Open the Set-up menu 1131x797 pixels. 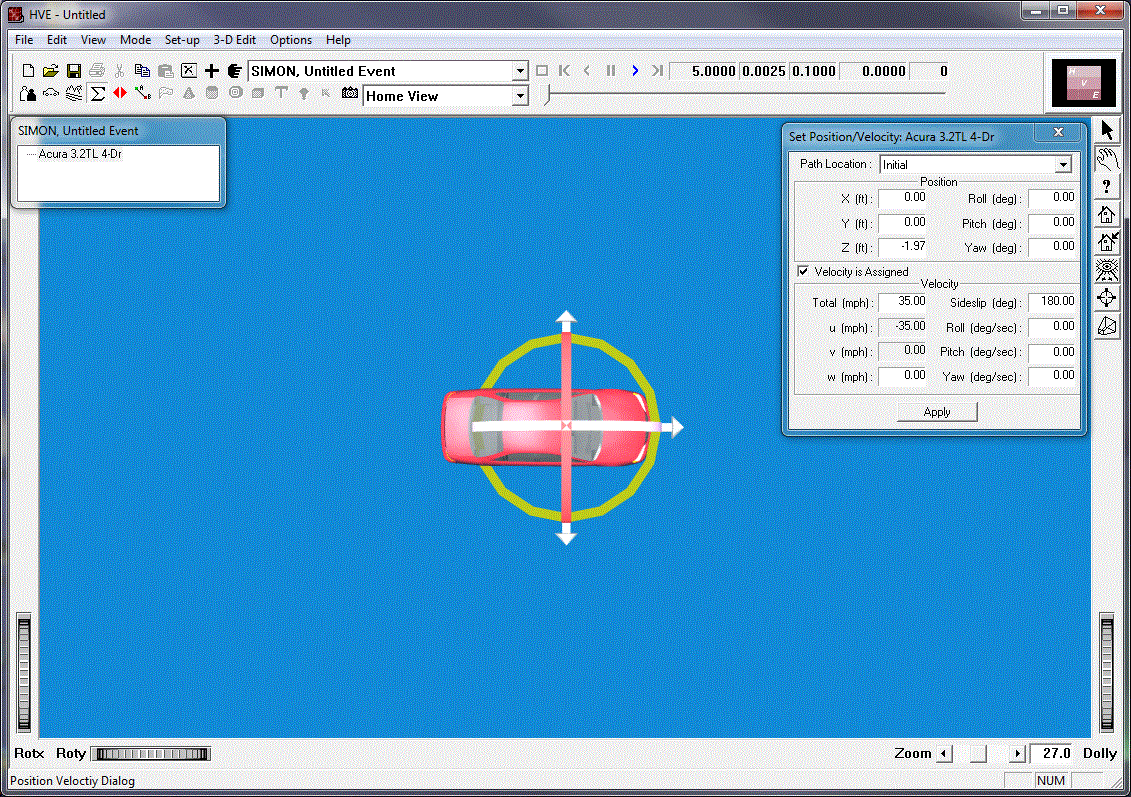tap(182, 40)
